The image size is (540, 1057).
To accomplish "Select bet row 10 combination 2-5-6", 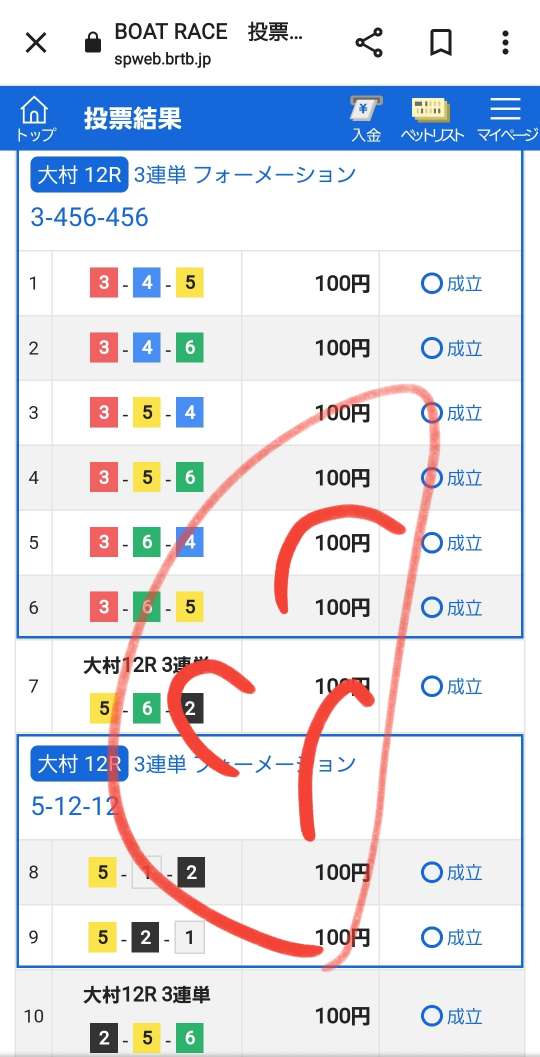I will pos(146,1037).
